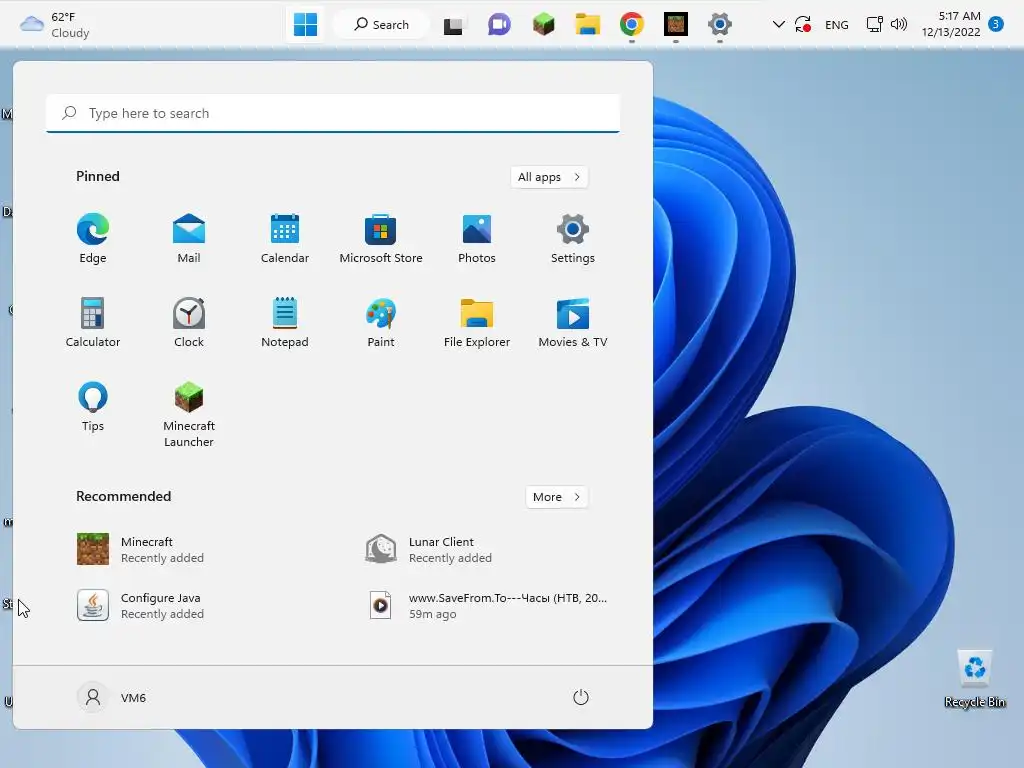Open Movies & TV app

point(573,323)
